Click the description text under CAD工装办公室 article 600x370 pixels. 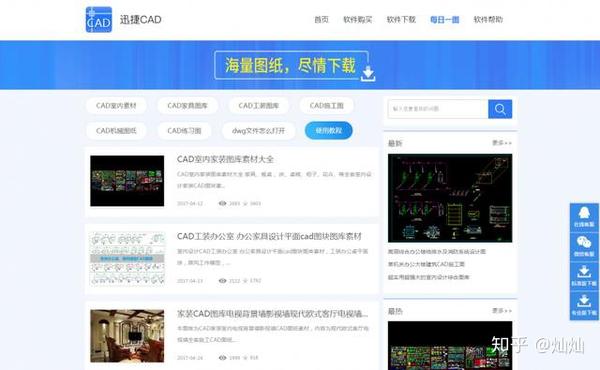point(272,257)
